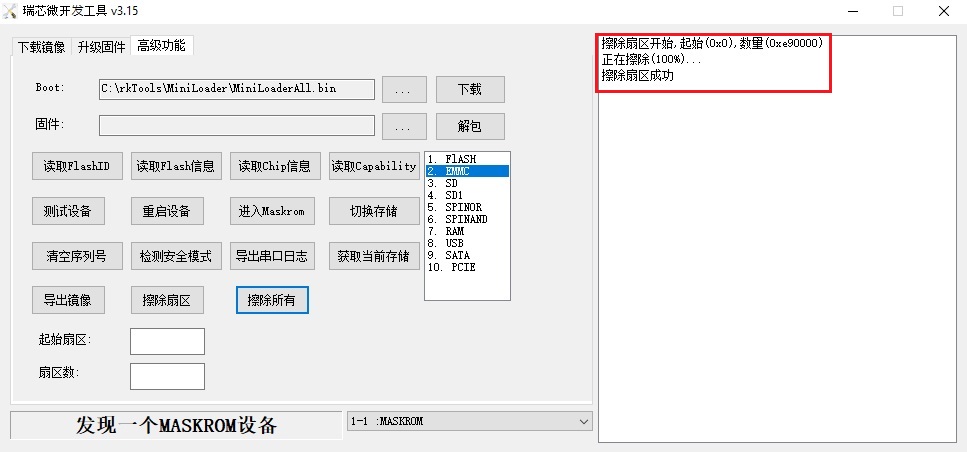Click 读取Chip信息 button
Viewport: 967px width, 452px height.
point(274,166)
